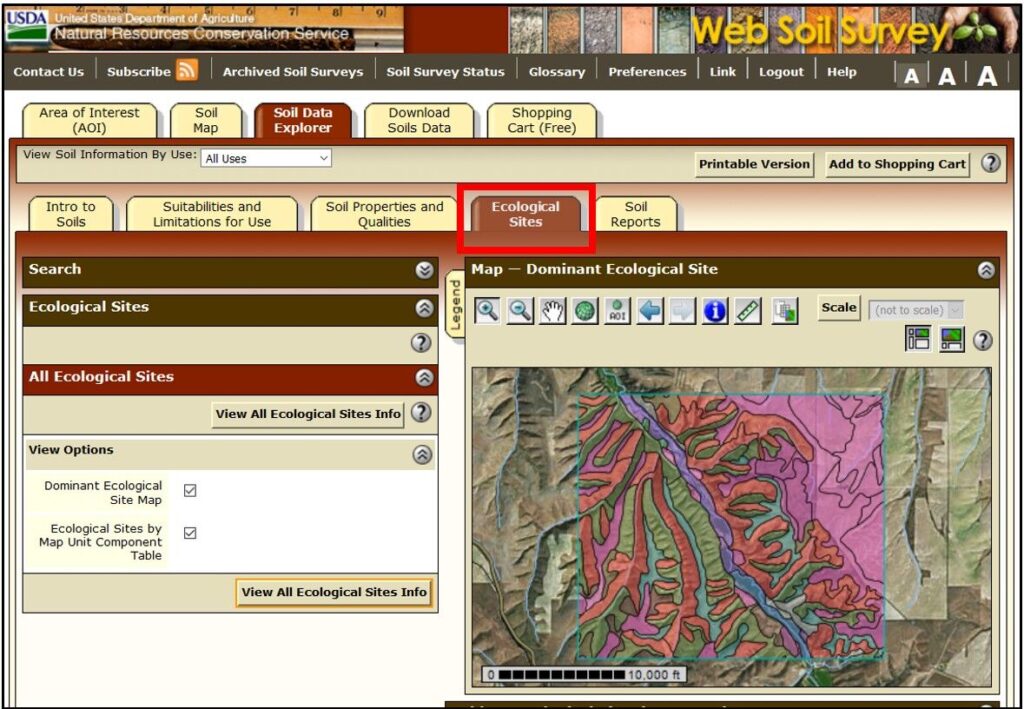
Task: Open help in Ecological Sites panel
Action: point(421,343)
